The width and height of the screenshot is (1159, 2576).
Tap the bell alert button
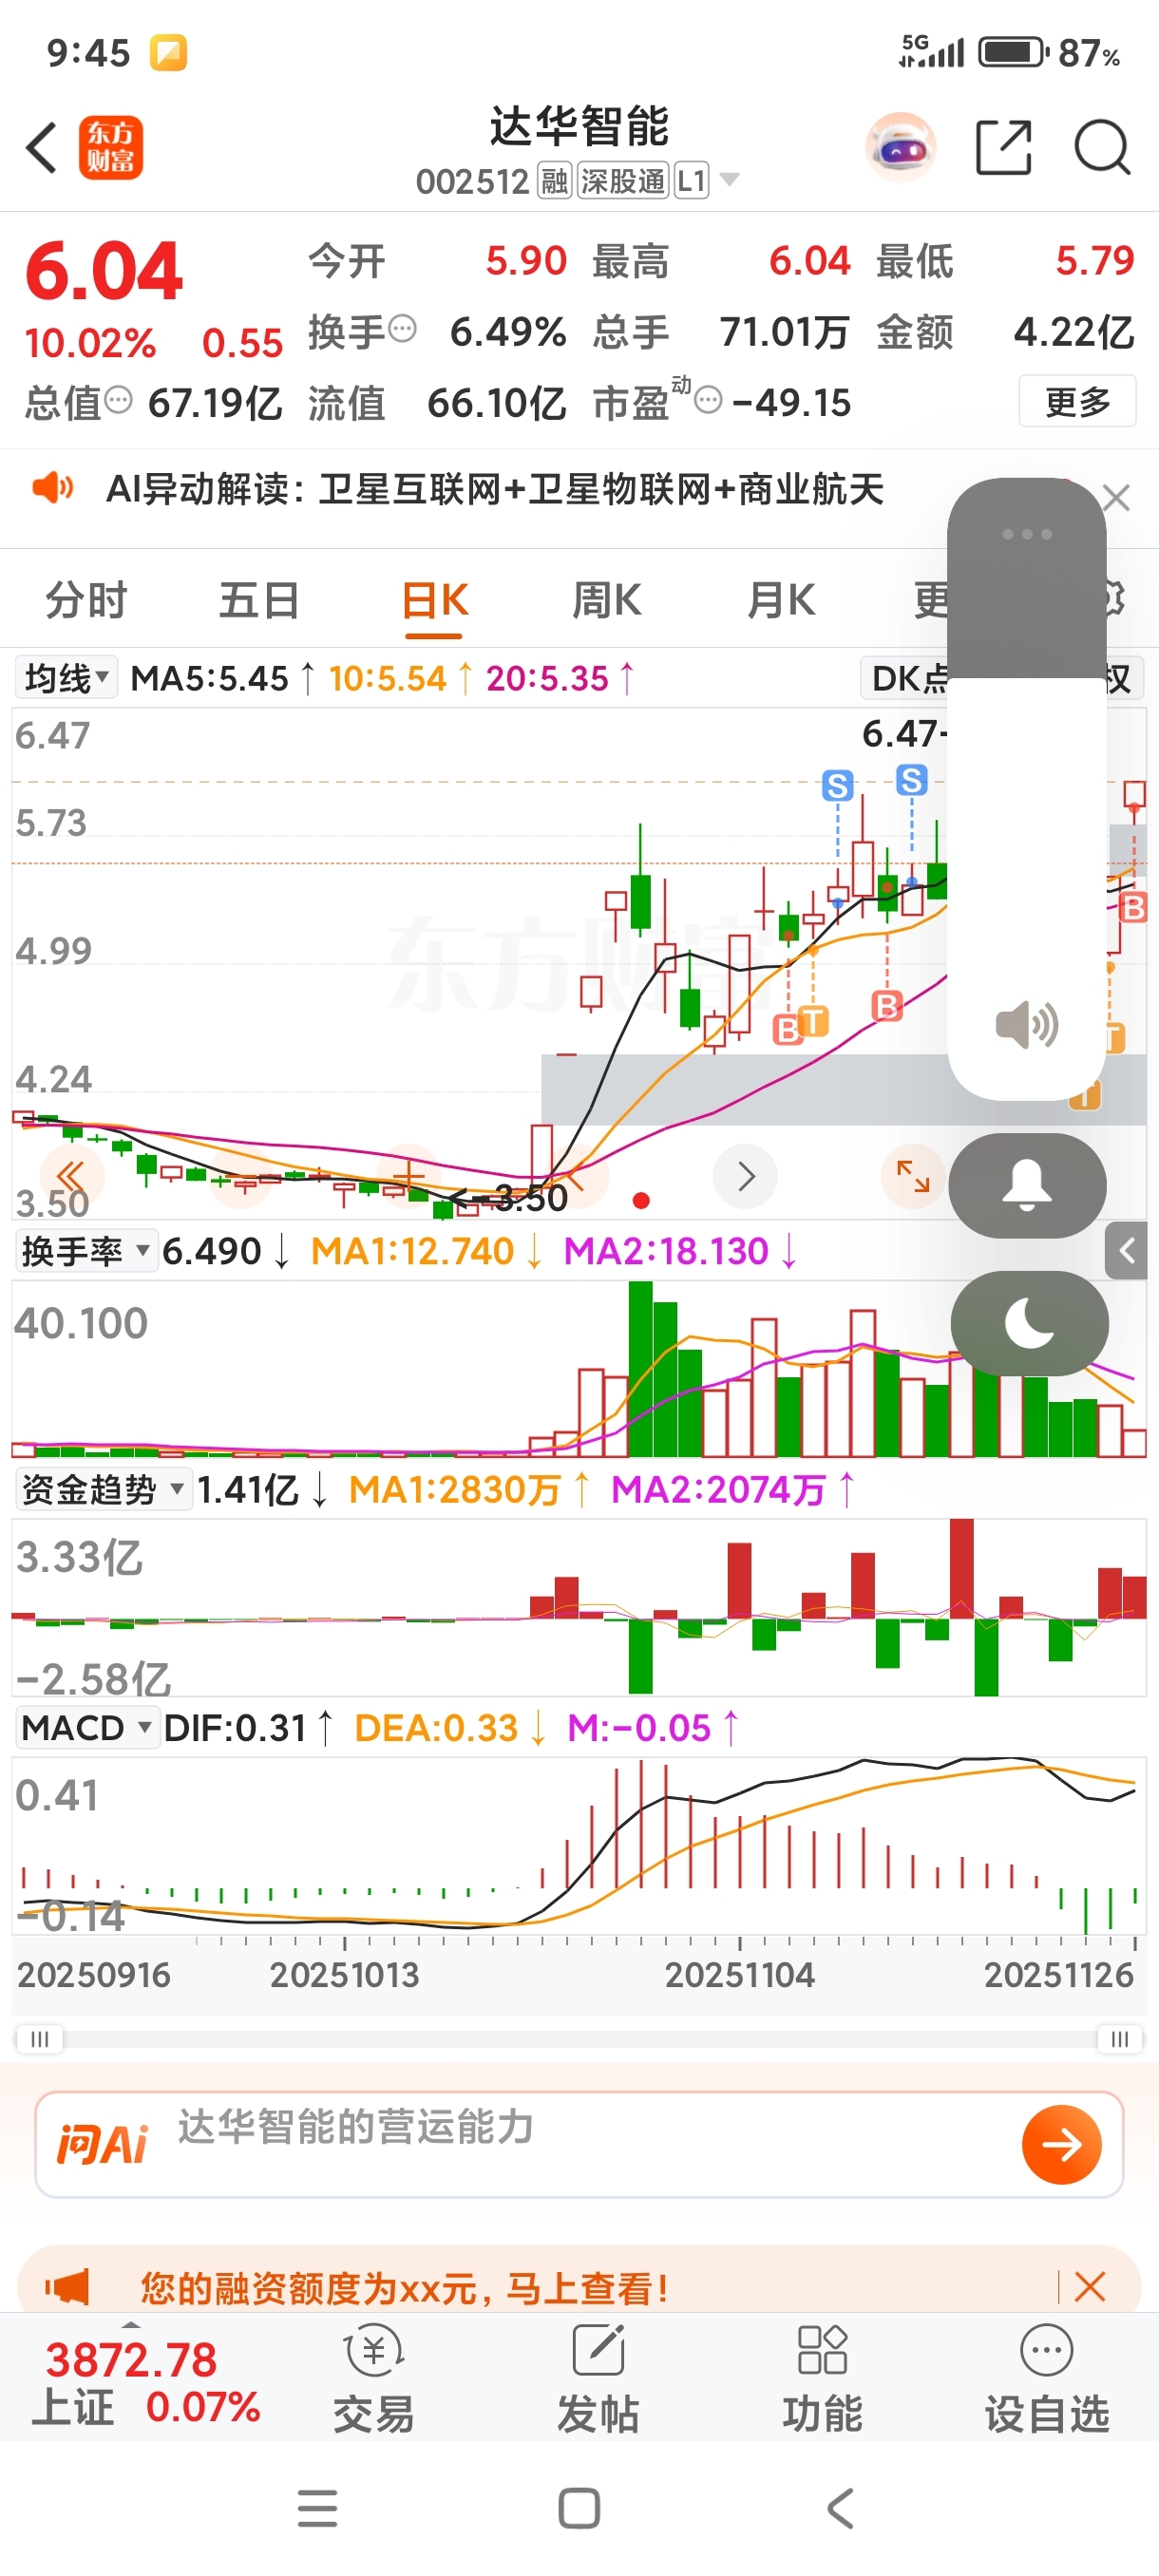1027,1185
